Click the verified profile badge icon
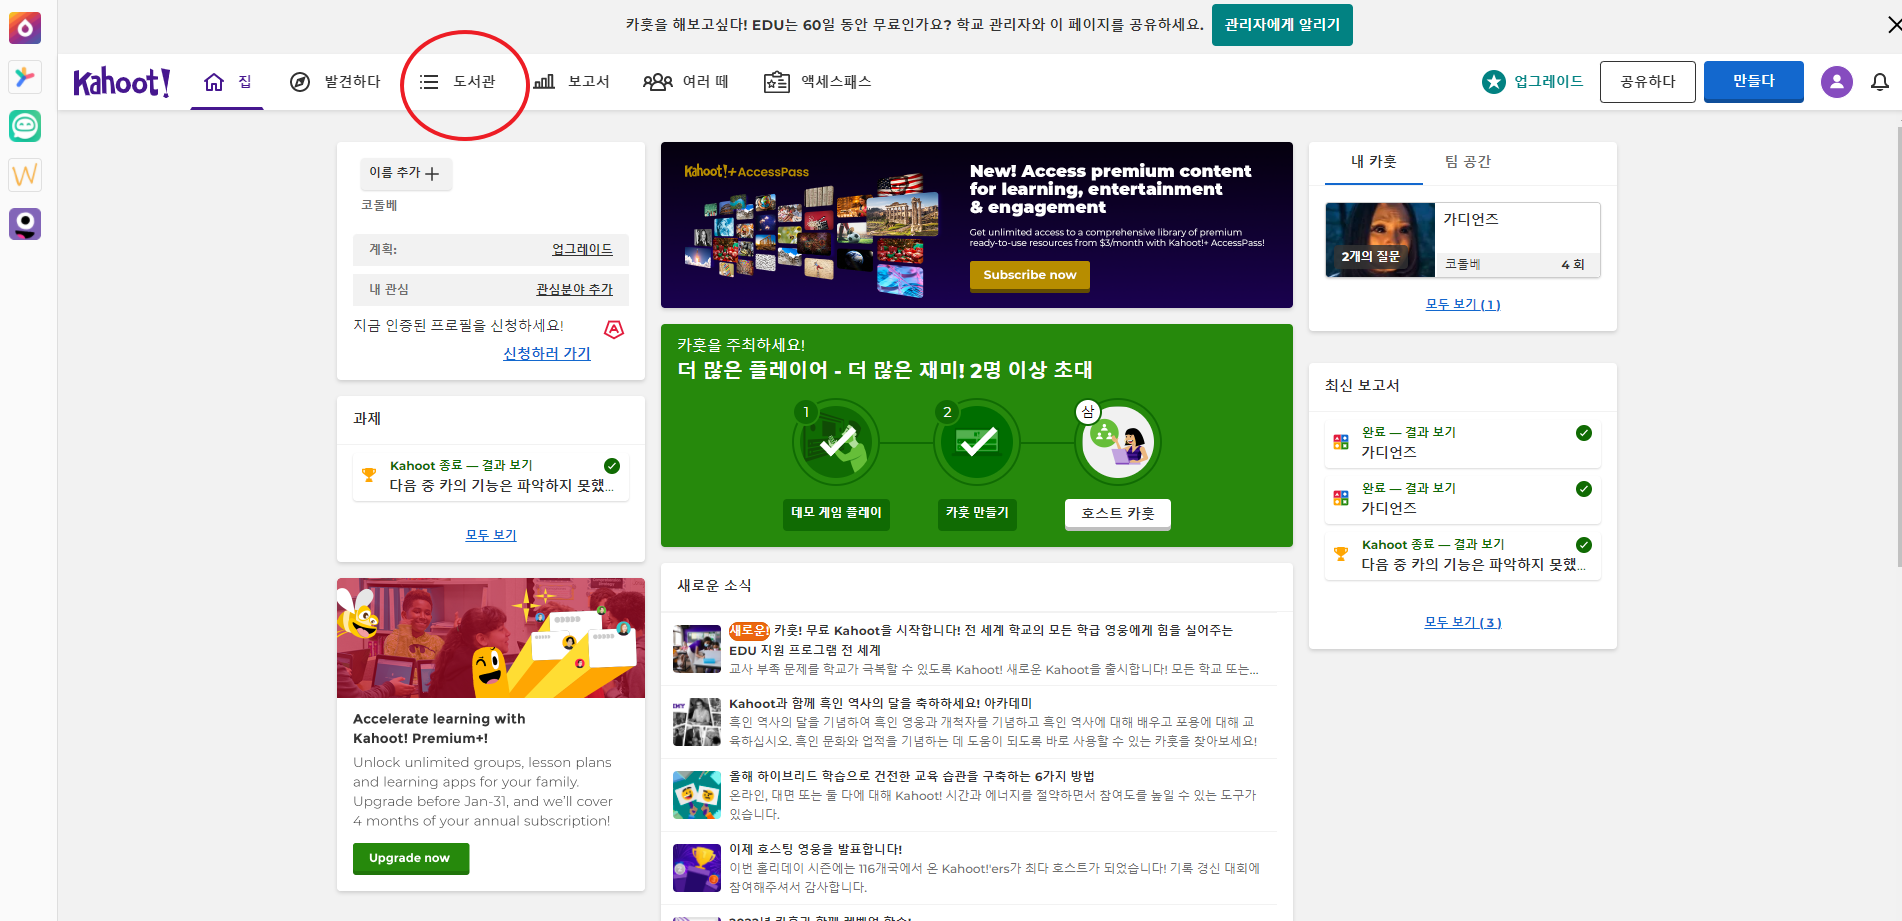Screen dimensions: 1902x921 614,329
